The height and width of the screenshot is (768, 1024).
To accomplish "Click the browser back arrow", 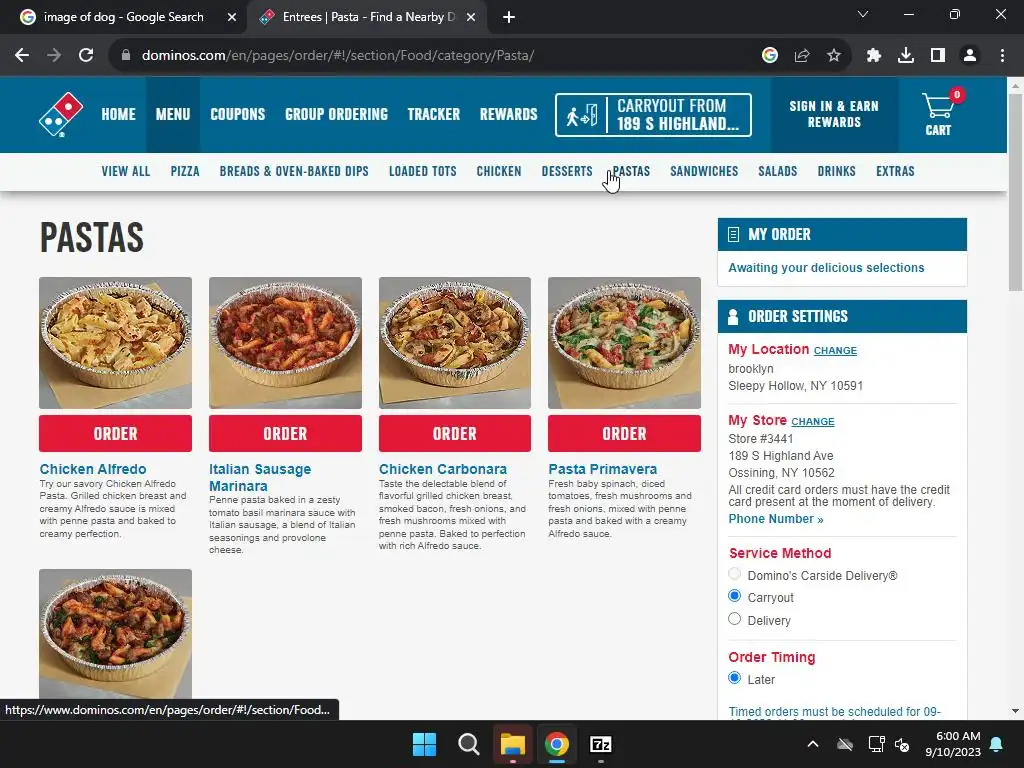I will tap(22, 56).
